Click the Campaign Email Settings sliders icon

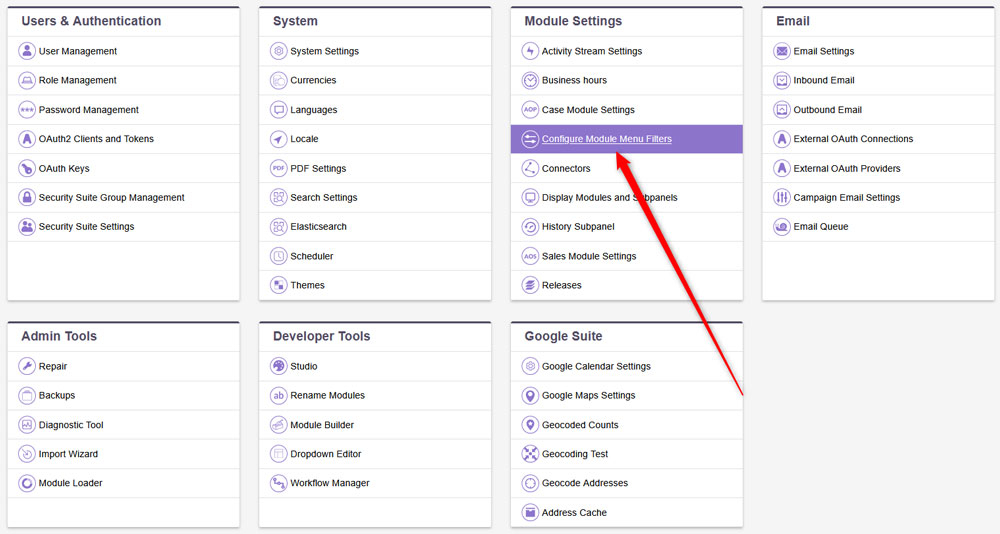[x=782, y=198]
